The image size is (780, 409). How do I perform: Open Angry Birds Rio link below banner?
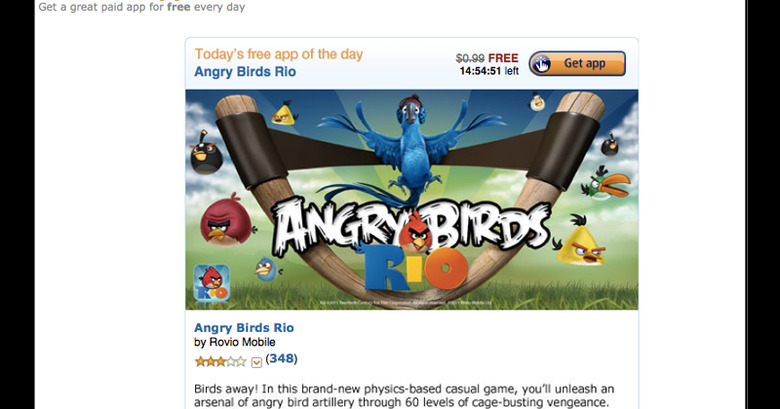pos(244,328)
